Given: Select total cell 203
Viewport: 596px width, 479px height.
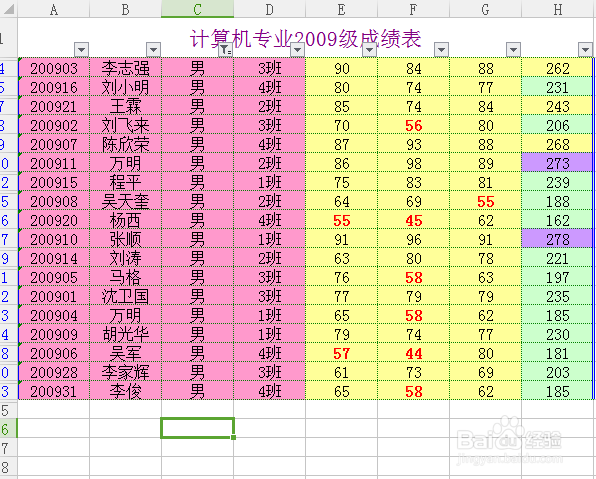Looking at the screenshot, I should click(x=558, y=372).
